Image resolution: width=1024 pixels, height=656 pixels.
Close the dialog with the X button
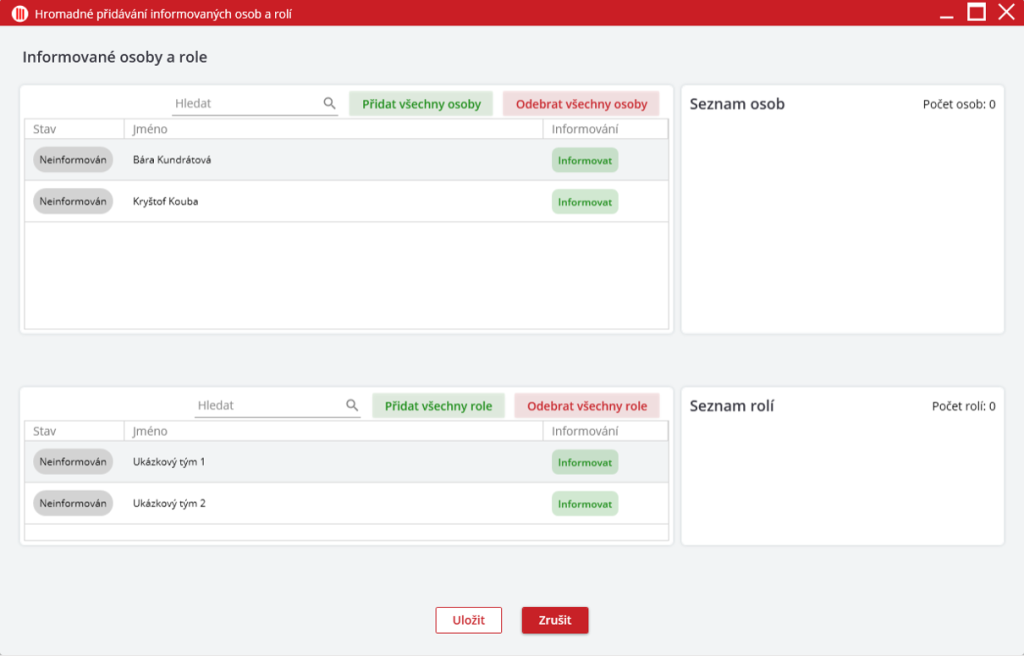point(1006,12)
